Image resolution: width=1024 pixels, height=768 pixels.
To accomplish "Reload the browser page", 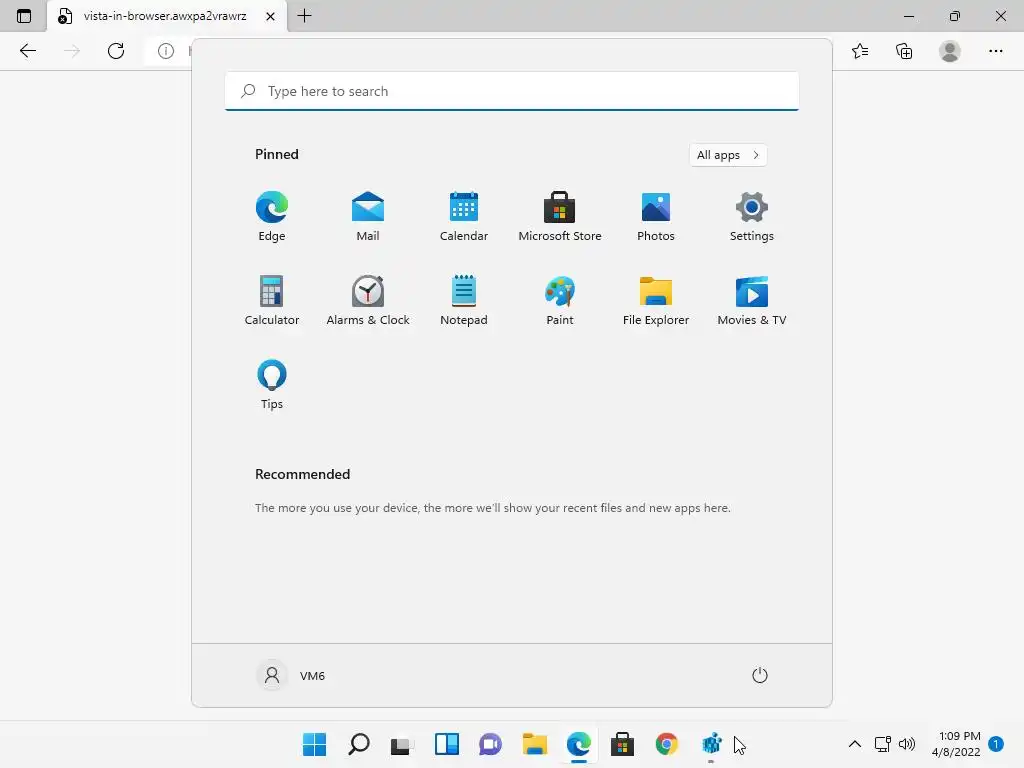I will [x=116, y=51].
